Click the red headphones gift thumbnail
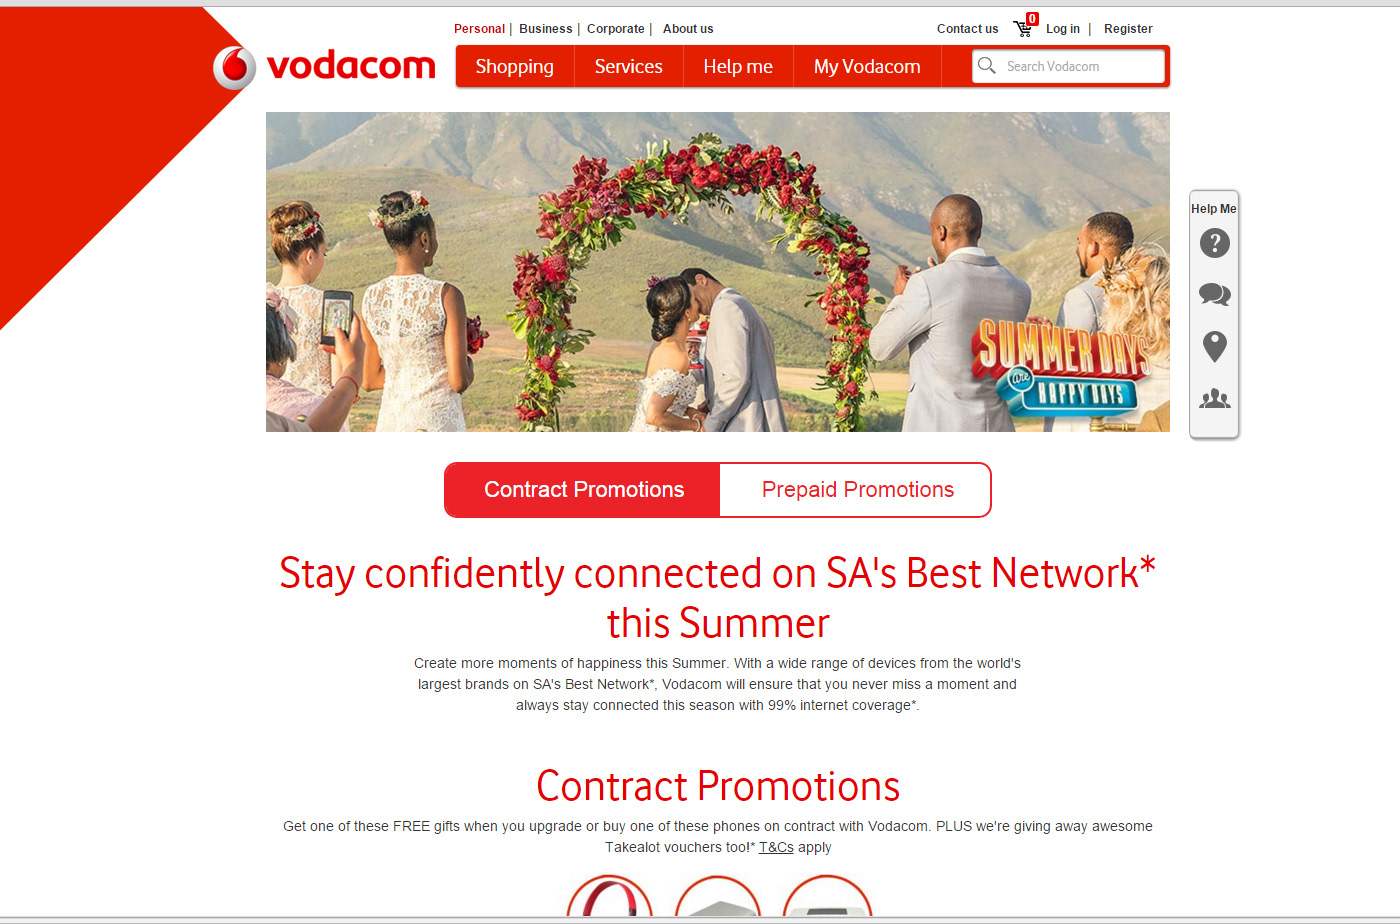Image resolution: width=1400 pixels, height=924 pixels. click(x=610, y=896)
